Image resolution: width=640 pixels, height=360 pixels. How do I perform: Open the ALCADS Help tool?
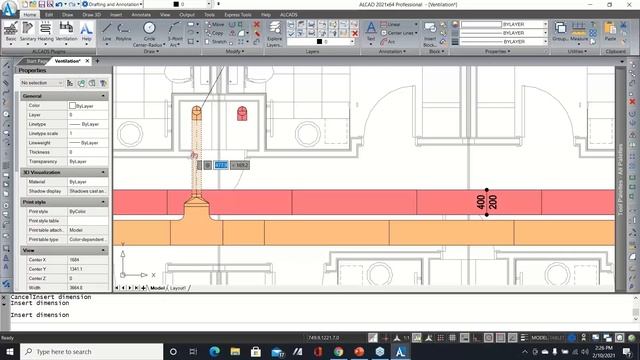click(86, 31)
